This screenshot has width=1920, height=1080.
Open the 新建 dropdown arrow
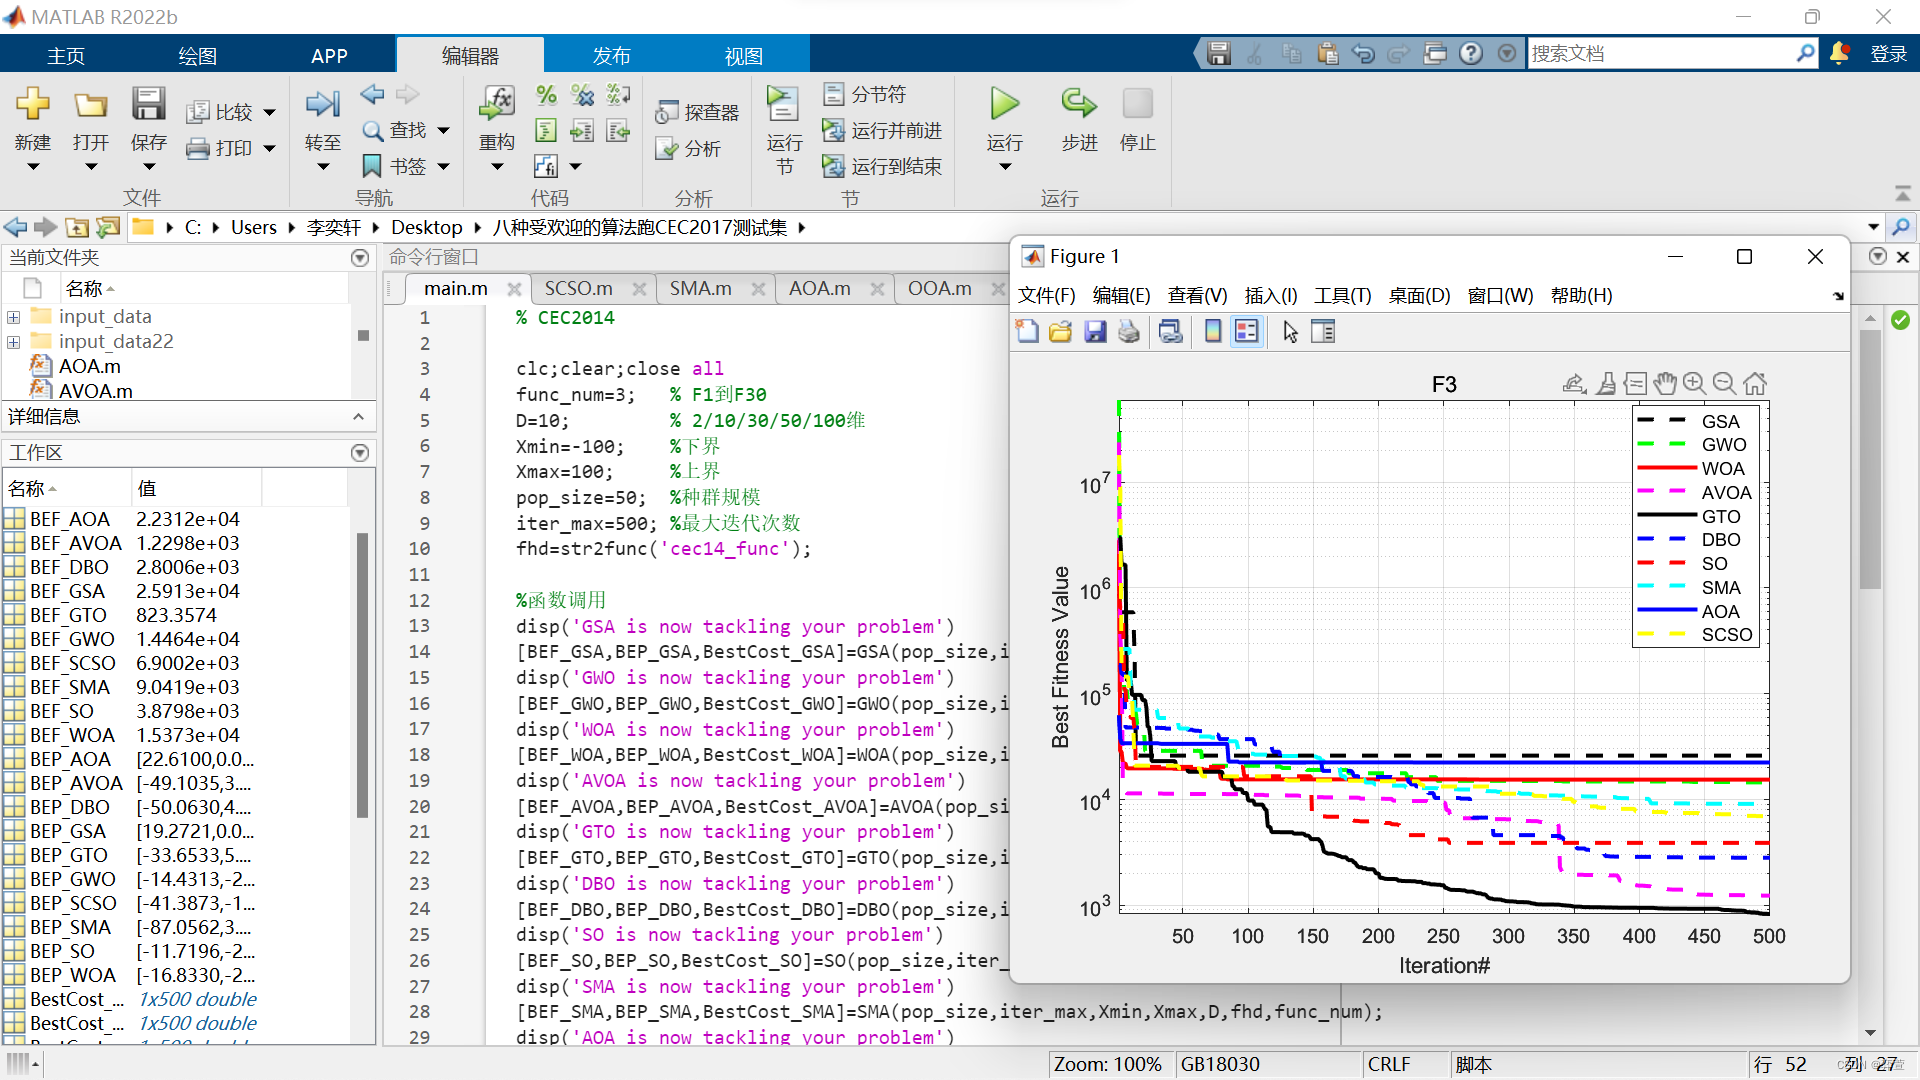click(x=33, y=166)
